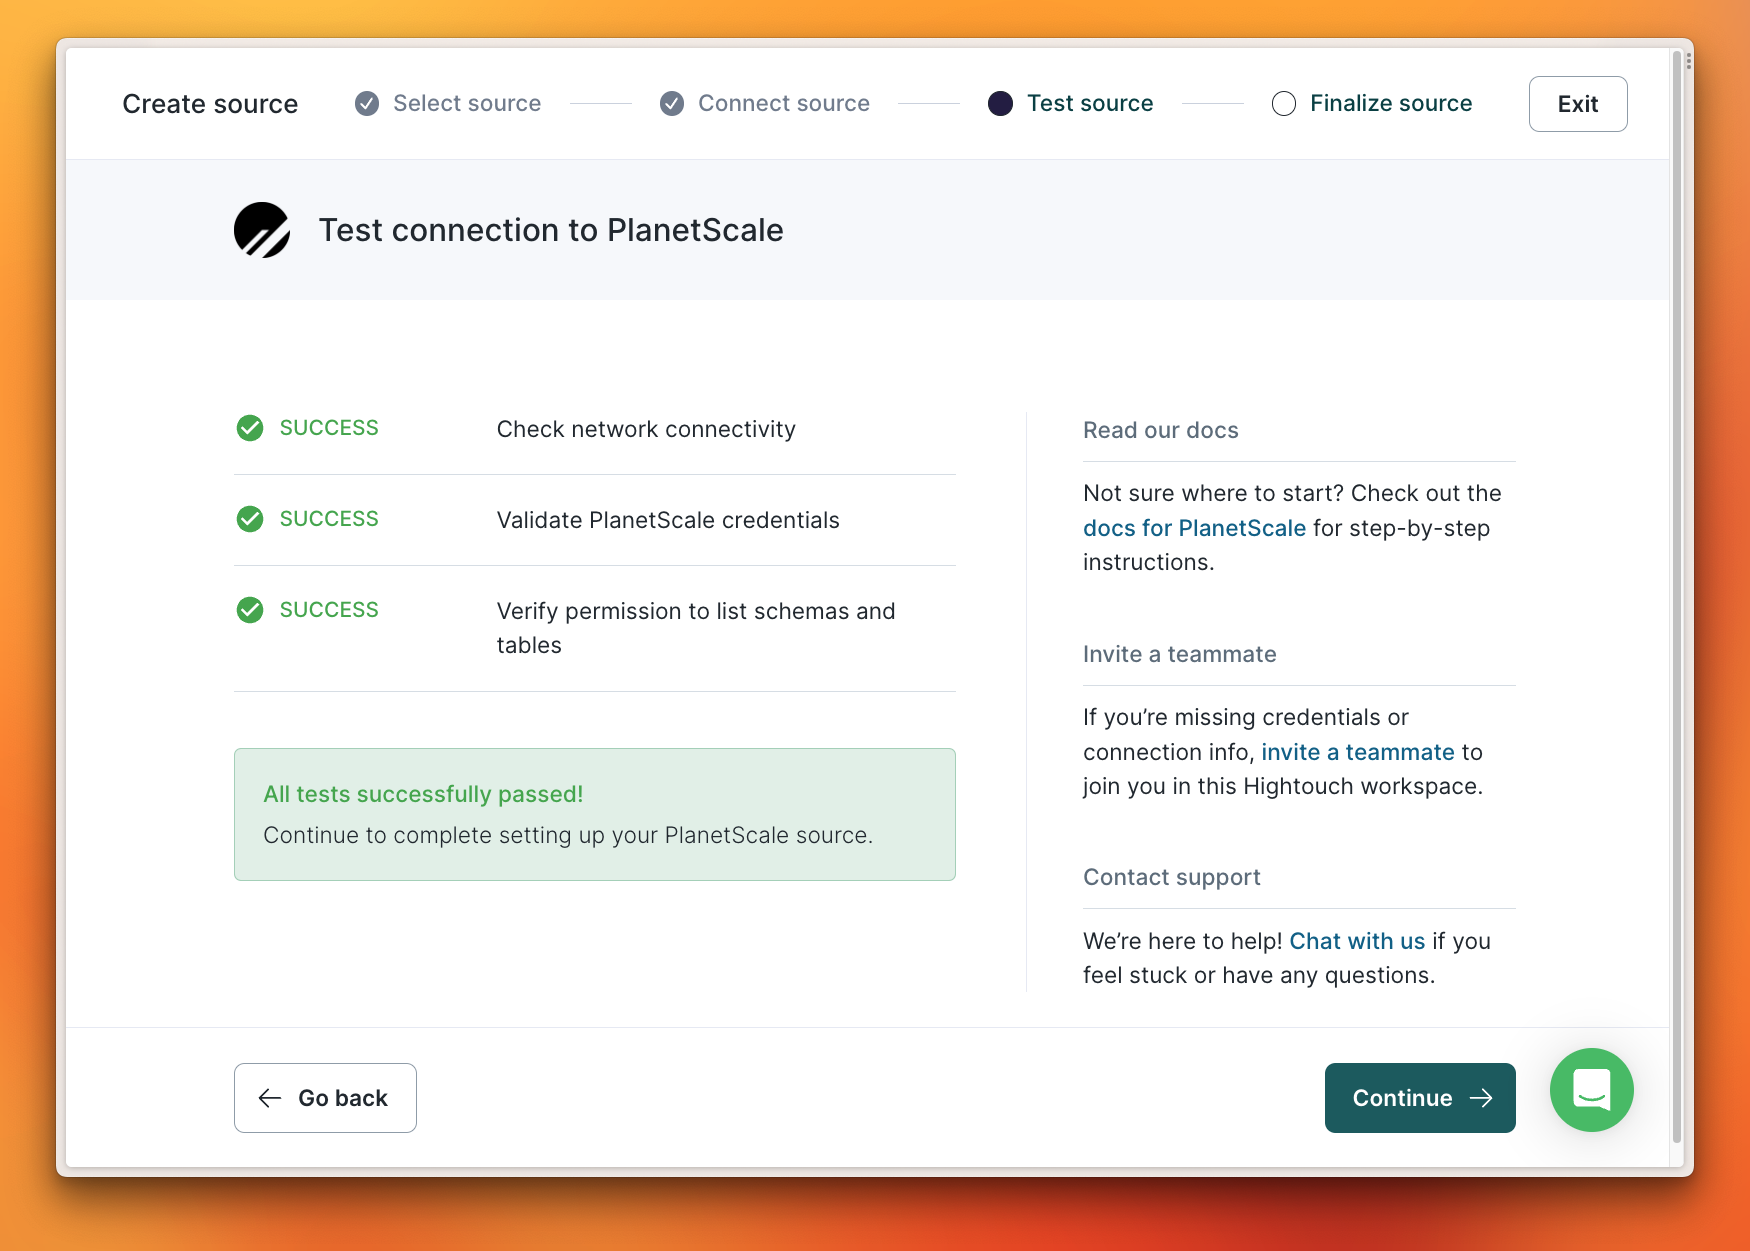Select the Finalize source step circle
Image resolution: width=1750 pixels, height=1251 pixels.
click(1284, 103)
